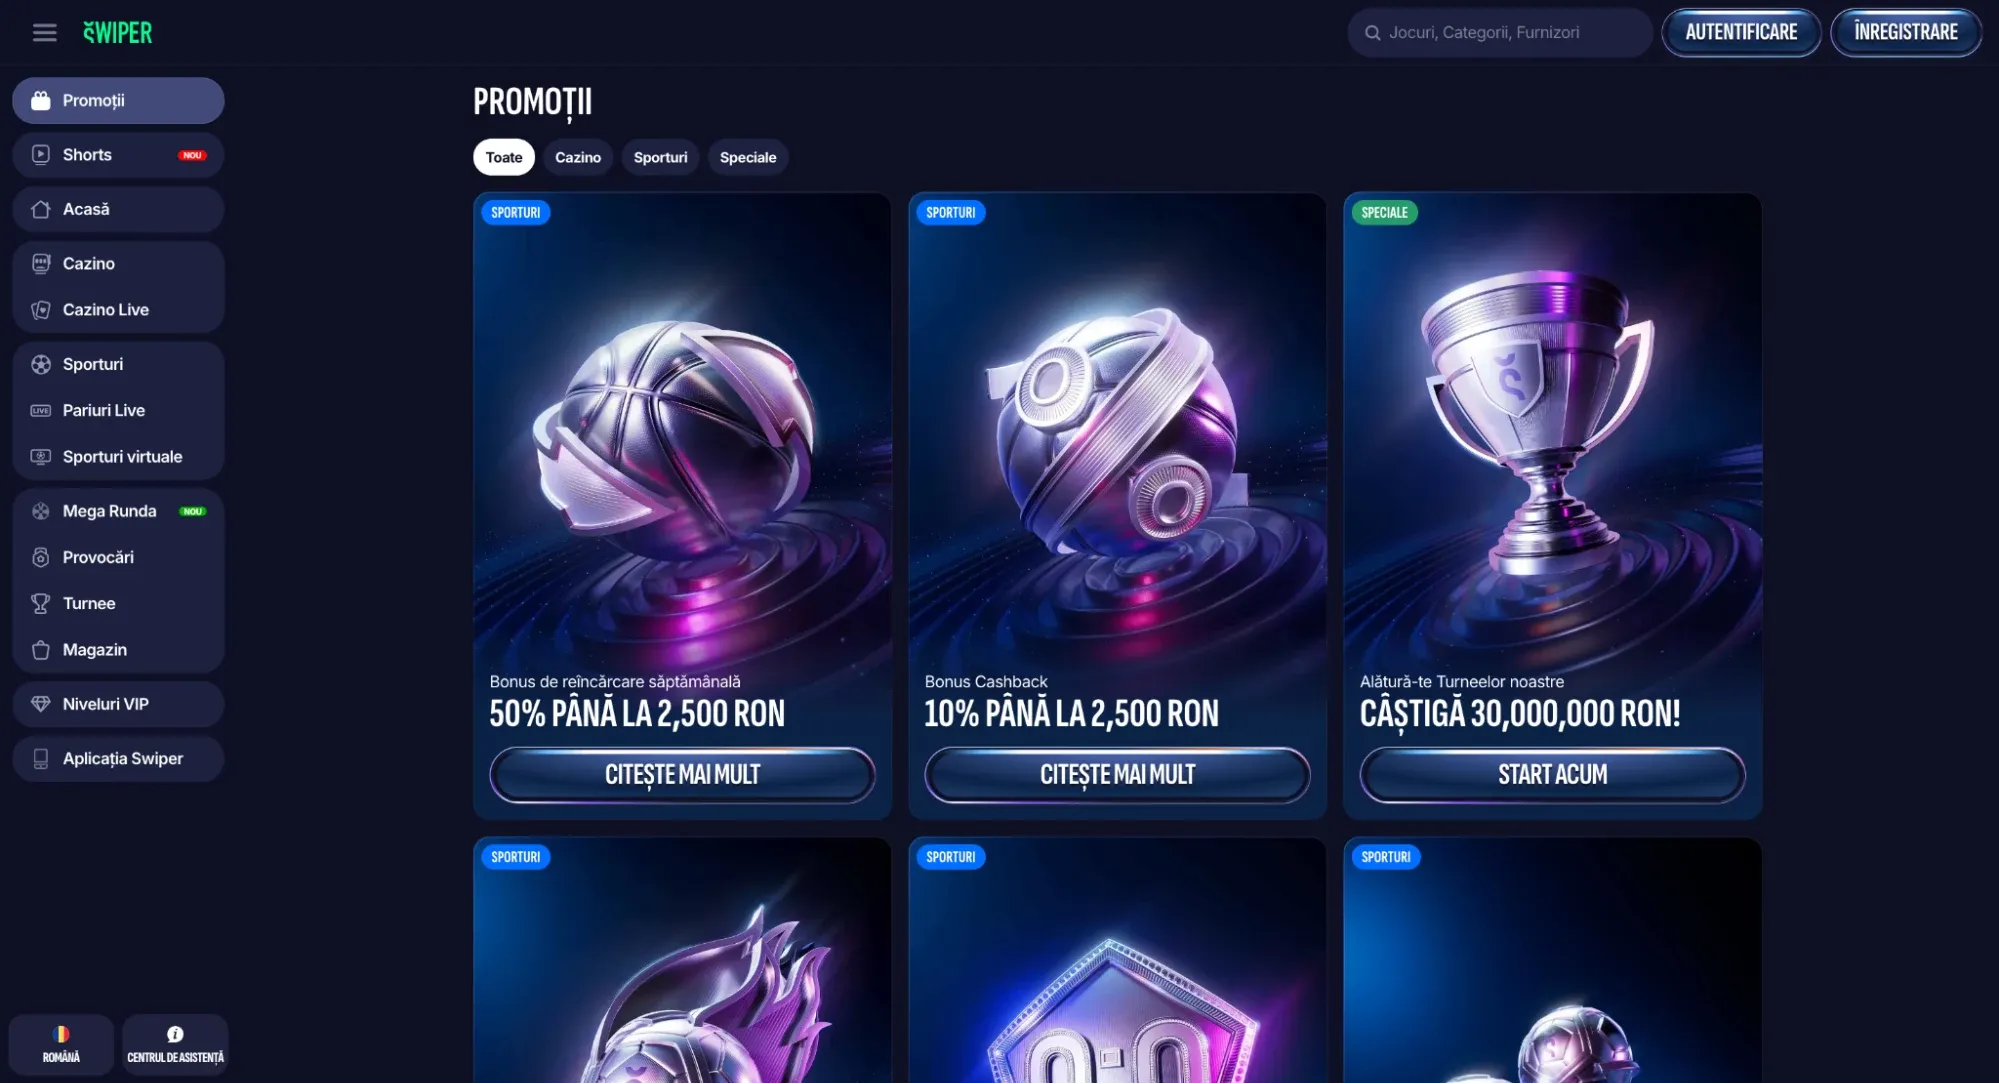Open the hamburger menu icon

(x=44, y=33)
